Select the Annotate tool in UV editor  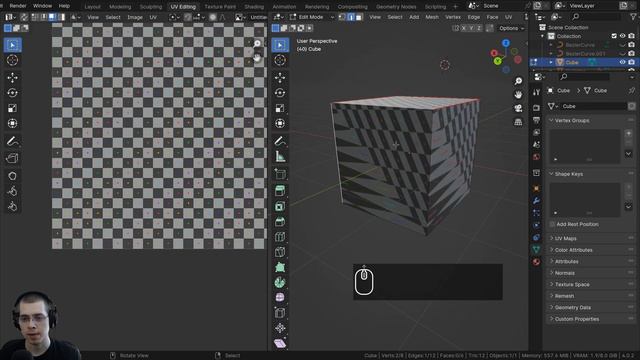(x=12, y=141)
